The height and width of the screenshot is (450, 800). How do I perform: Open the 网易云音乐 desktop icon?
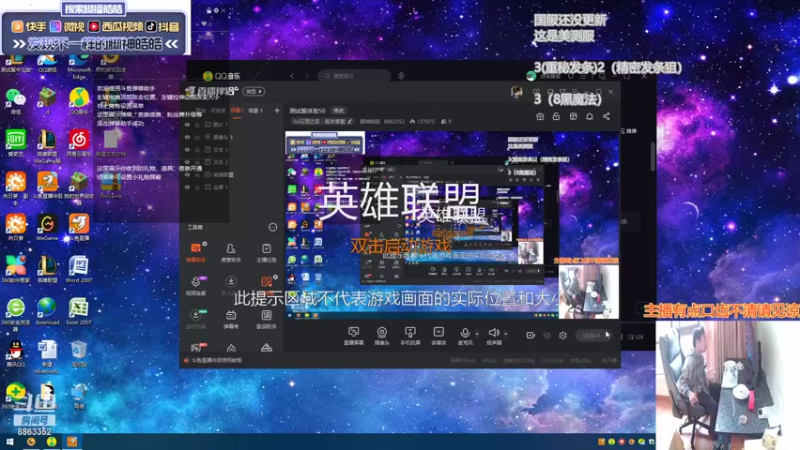[x=79, y=142]
